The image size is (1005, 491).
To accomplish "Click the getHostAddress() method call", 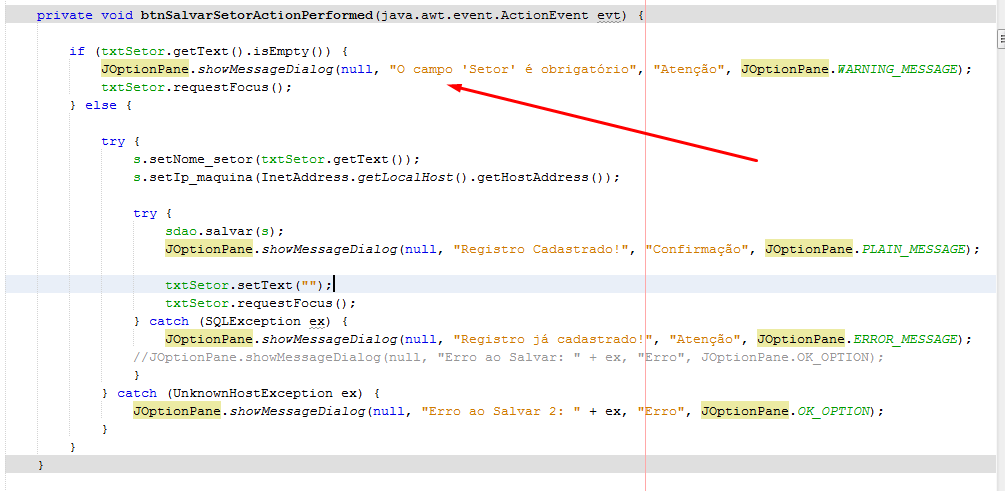I will [539, 177].
